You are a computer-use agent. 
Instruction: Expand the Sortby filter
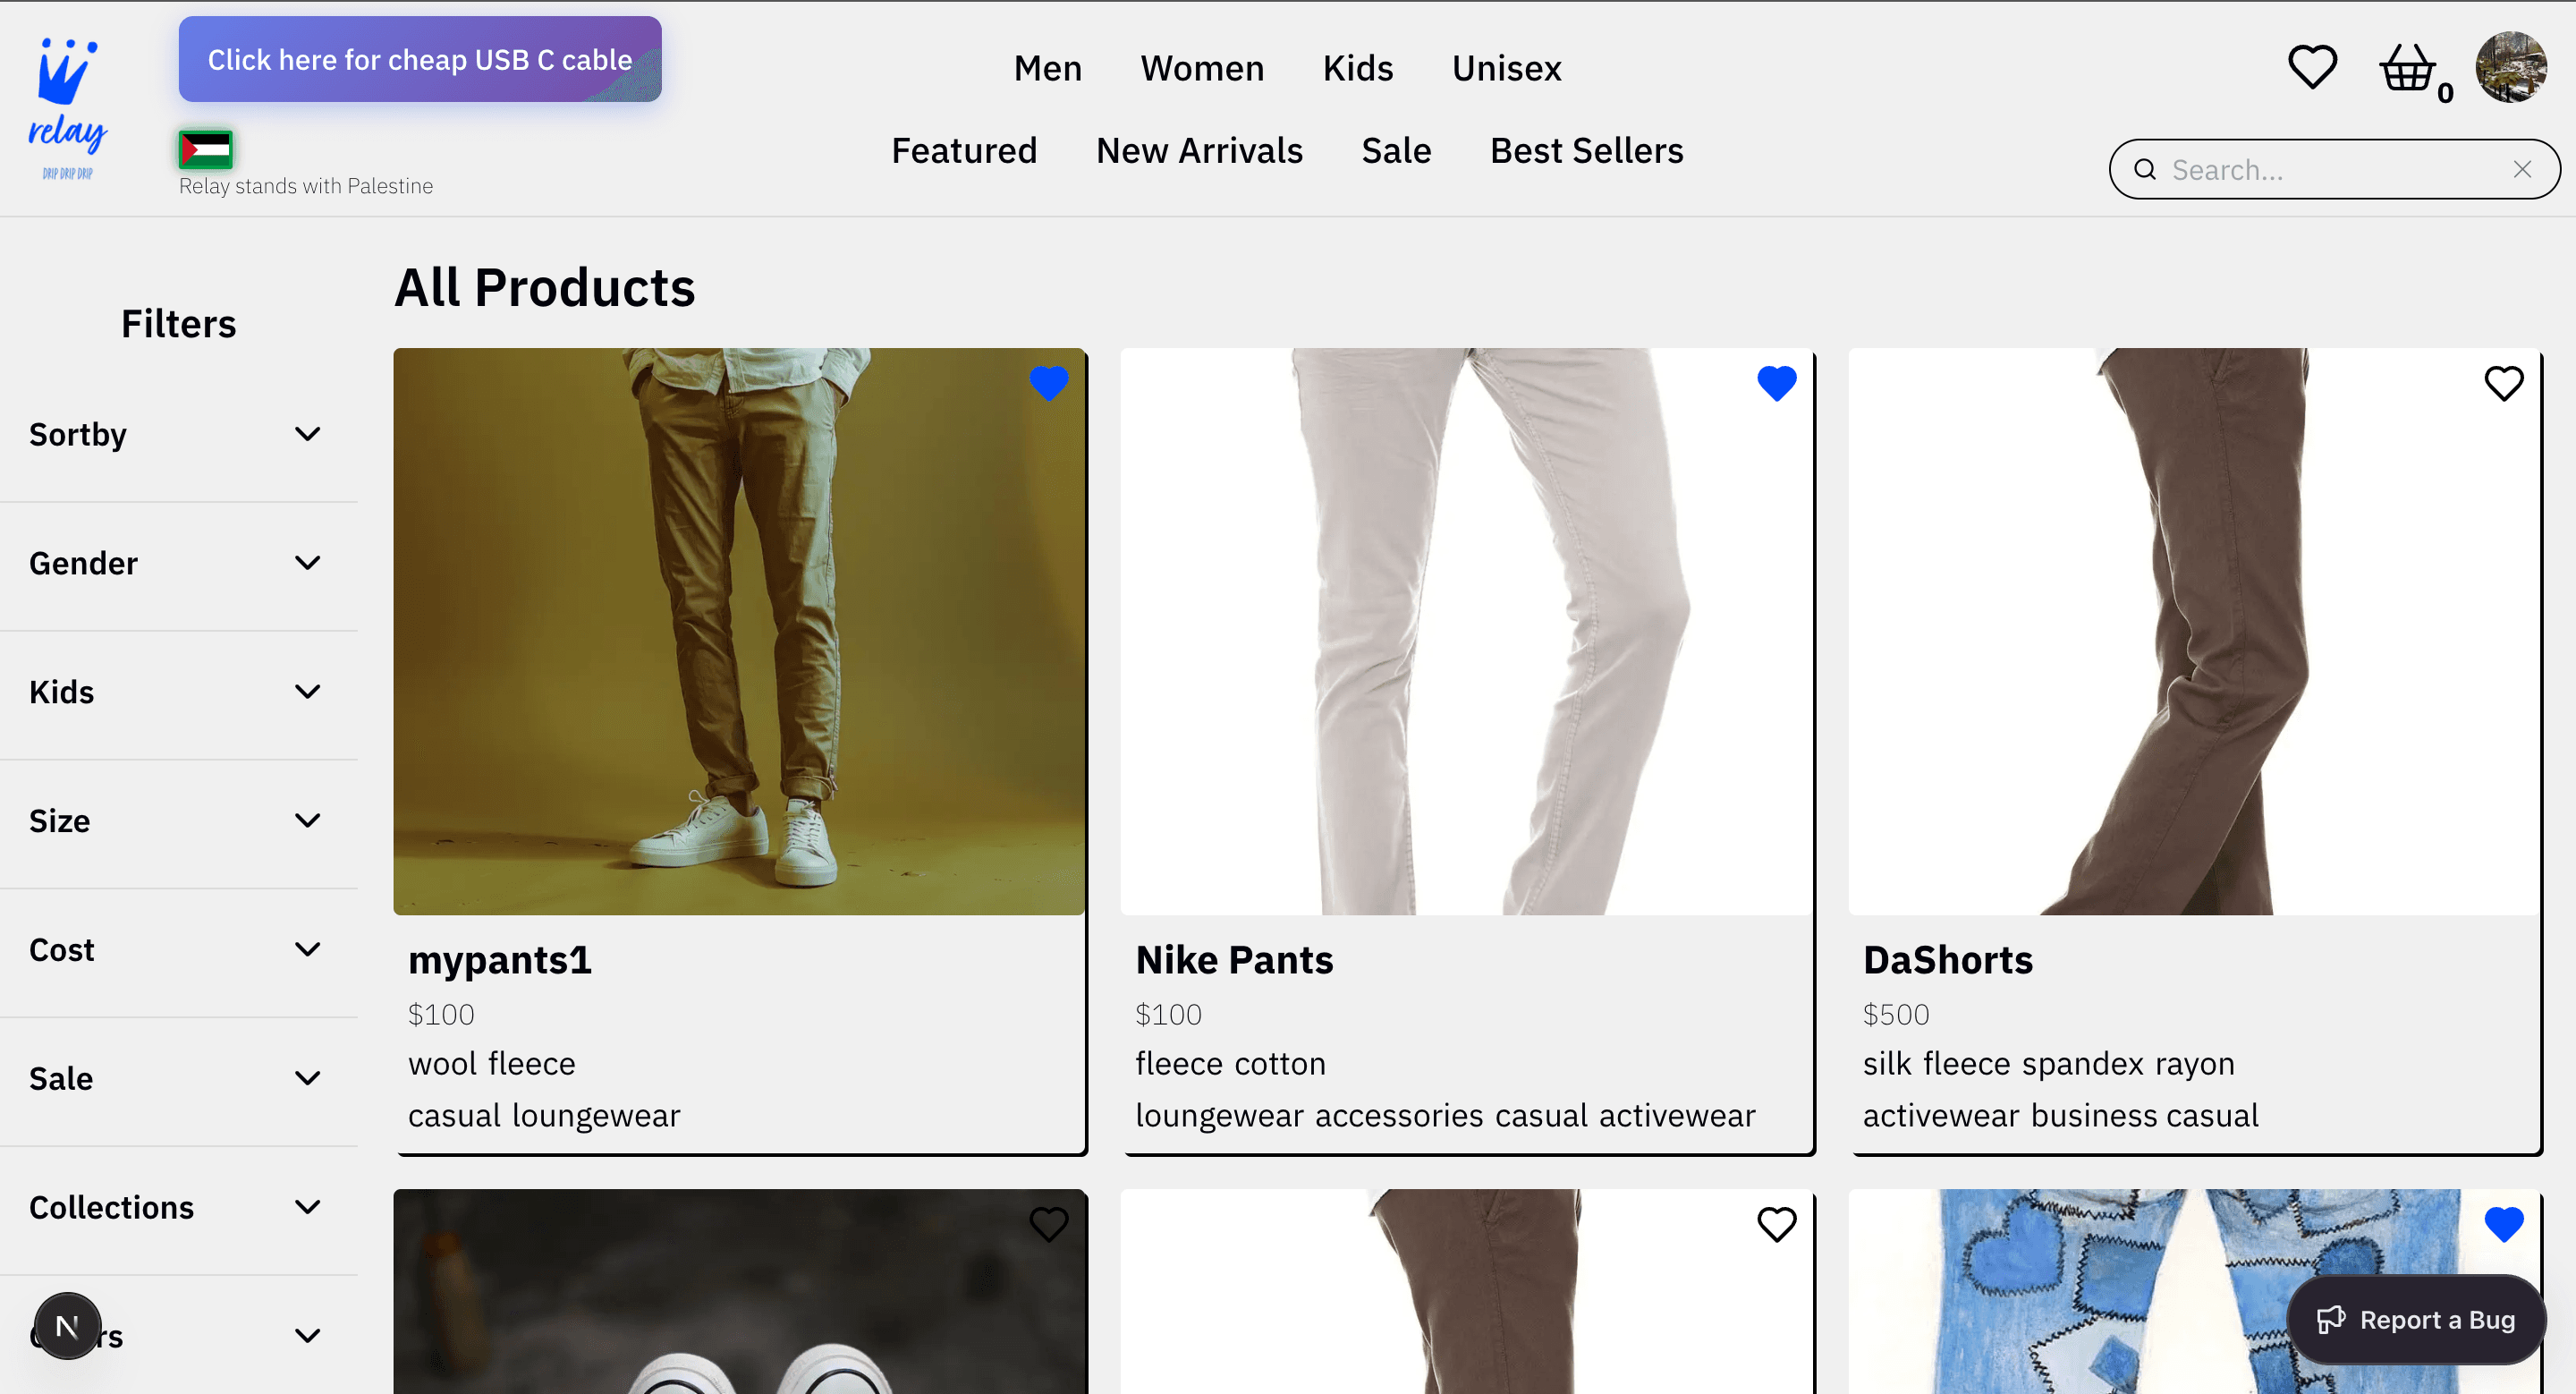tap(307, 434)
